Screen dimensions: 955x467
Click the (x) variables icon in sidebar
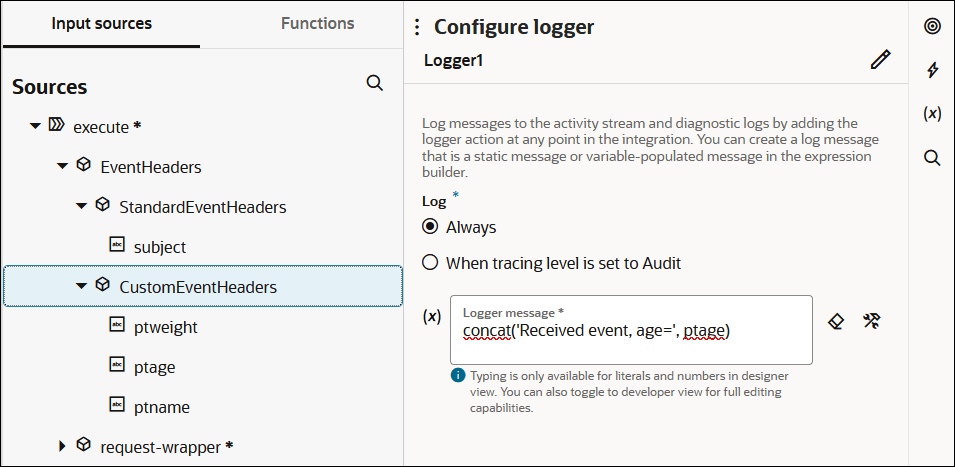click(932, 114)
